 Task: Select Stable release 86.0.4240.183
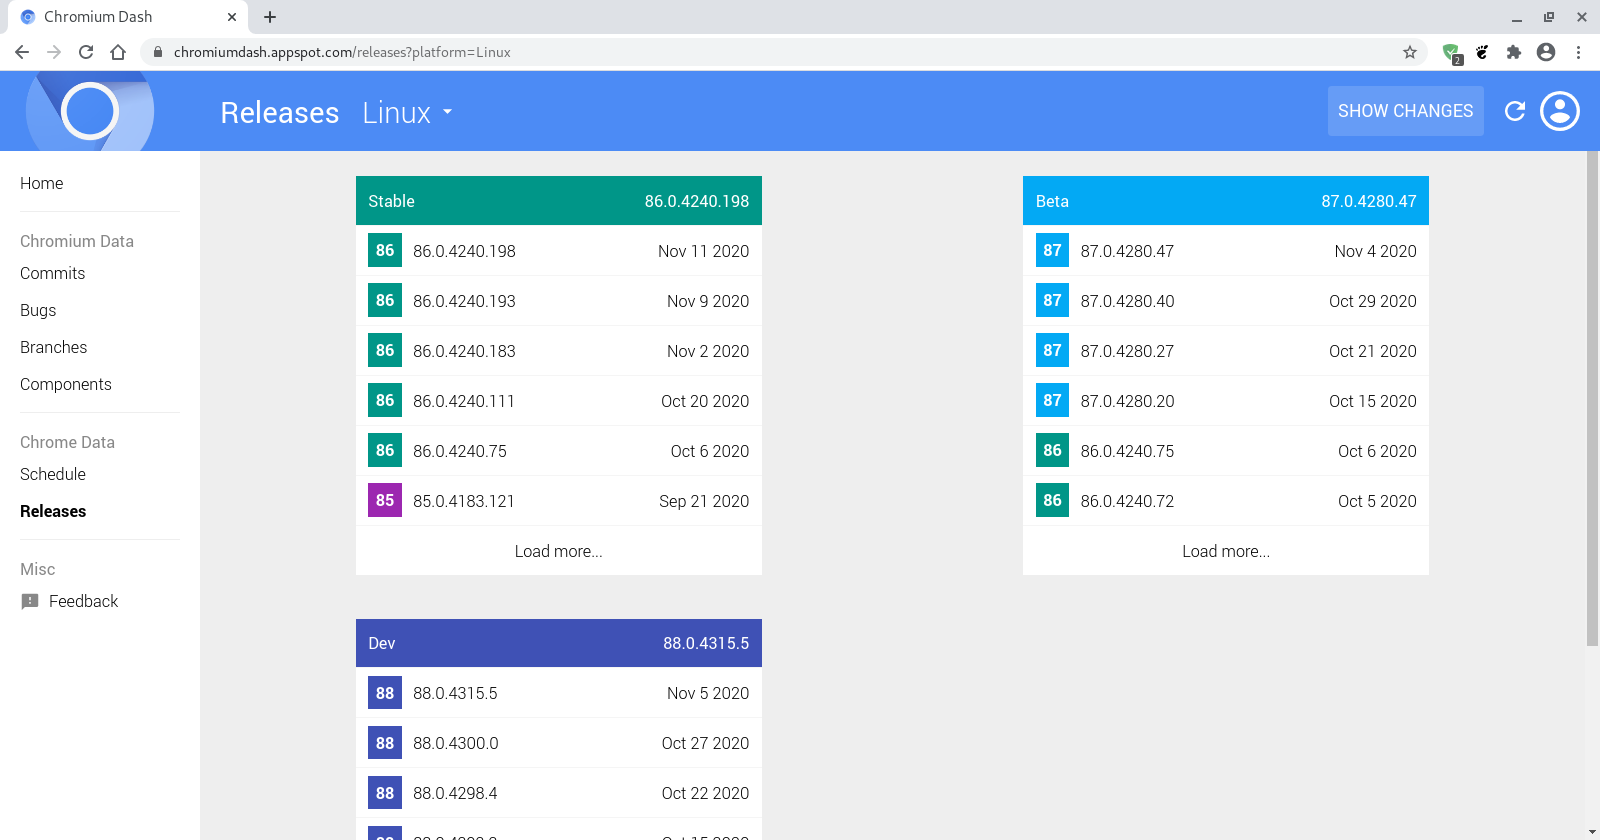pos(559,351)
